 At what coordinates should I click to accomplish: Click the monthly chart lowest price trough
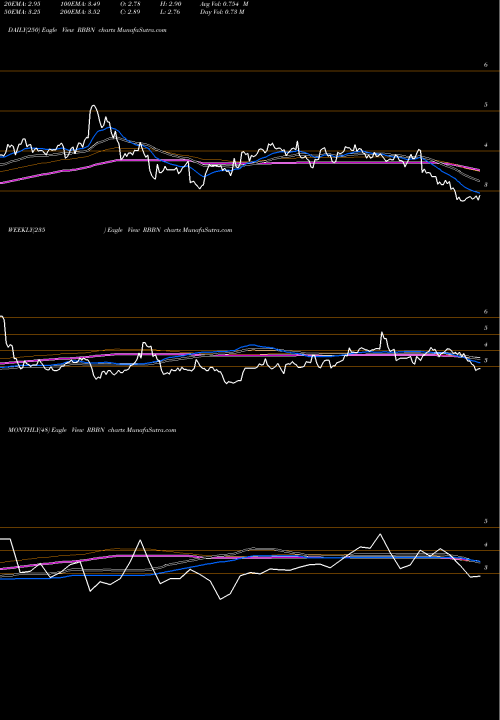(221, 599)
